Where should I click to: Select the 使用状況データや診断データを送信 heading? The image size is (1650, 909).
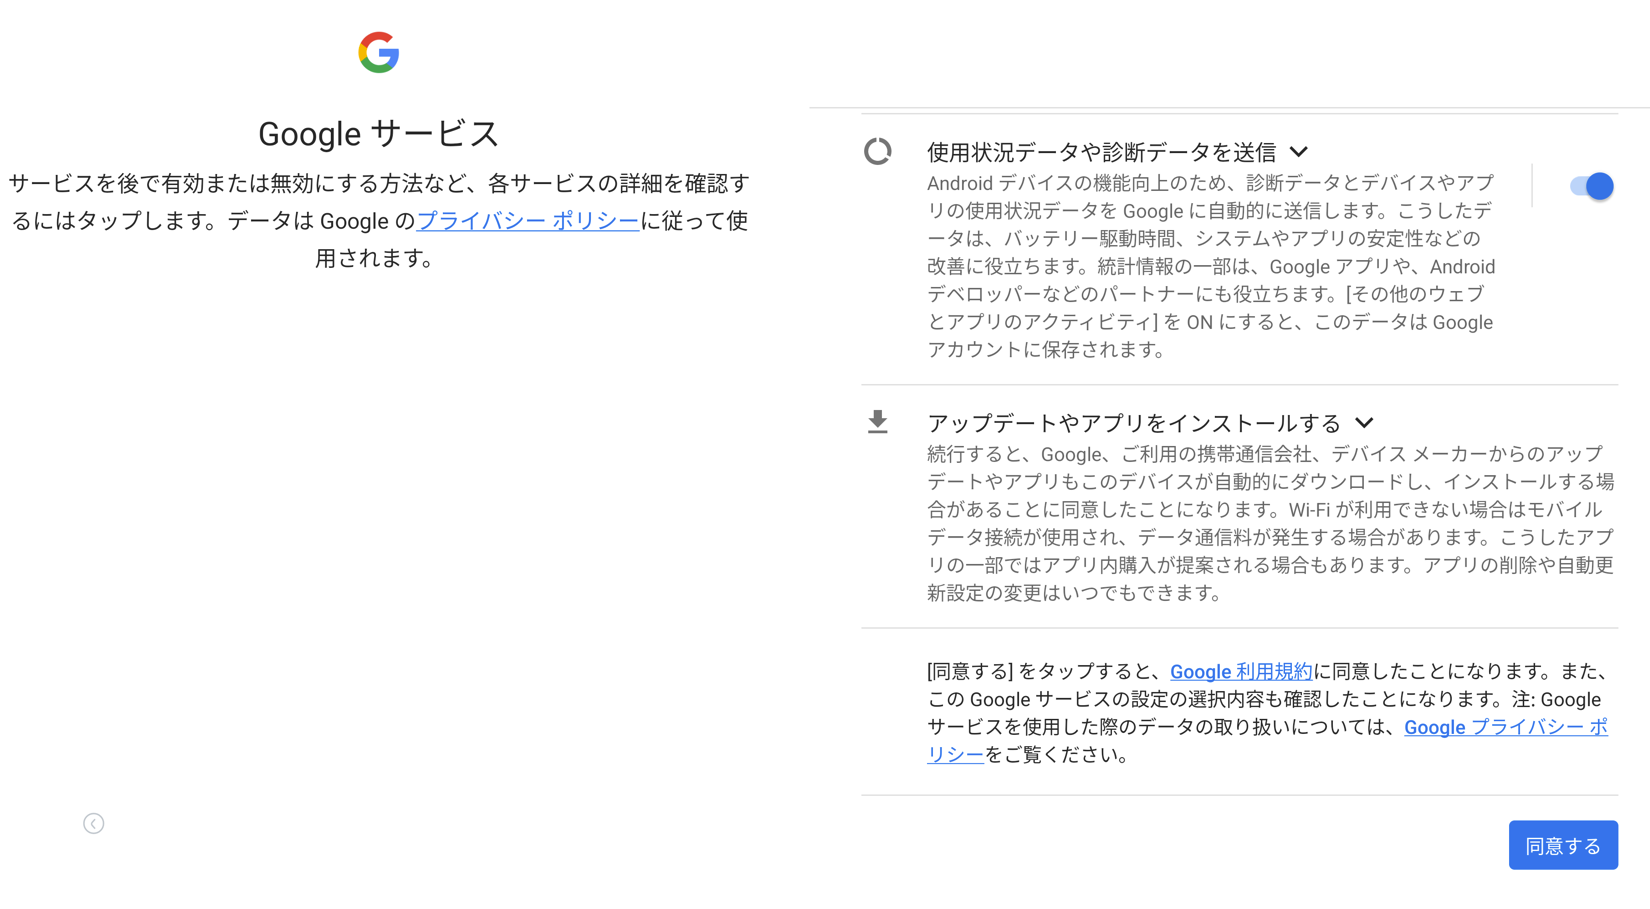tap(1101, 152)
